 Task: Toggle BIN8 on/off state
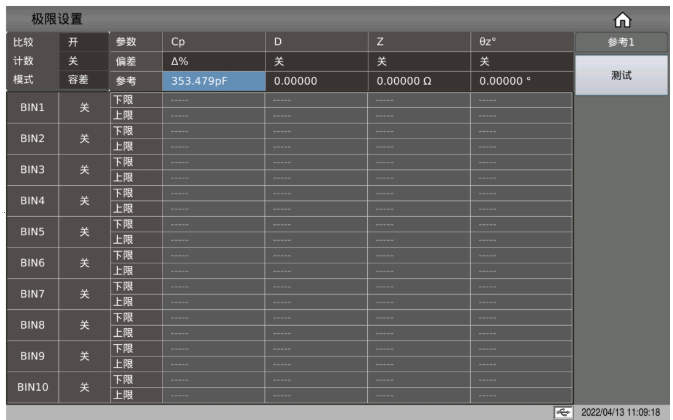point(84,325)
